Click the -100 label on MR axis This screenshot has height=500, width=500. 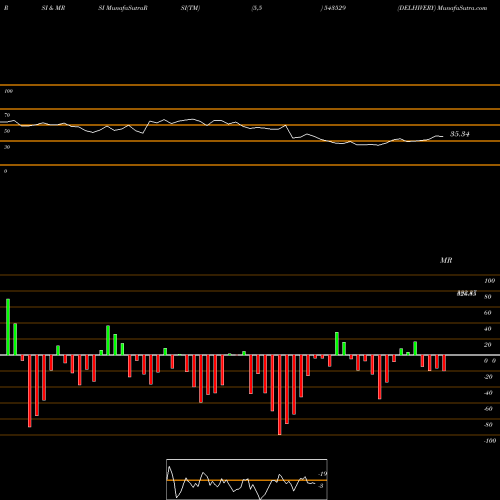coord(490,441)
